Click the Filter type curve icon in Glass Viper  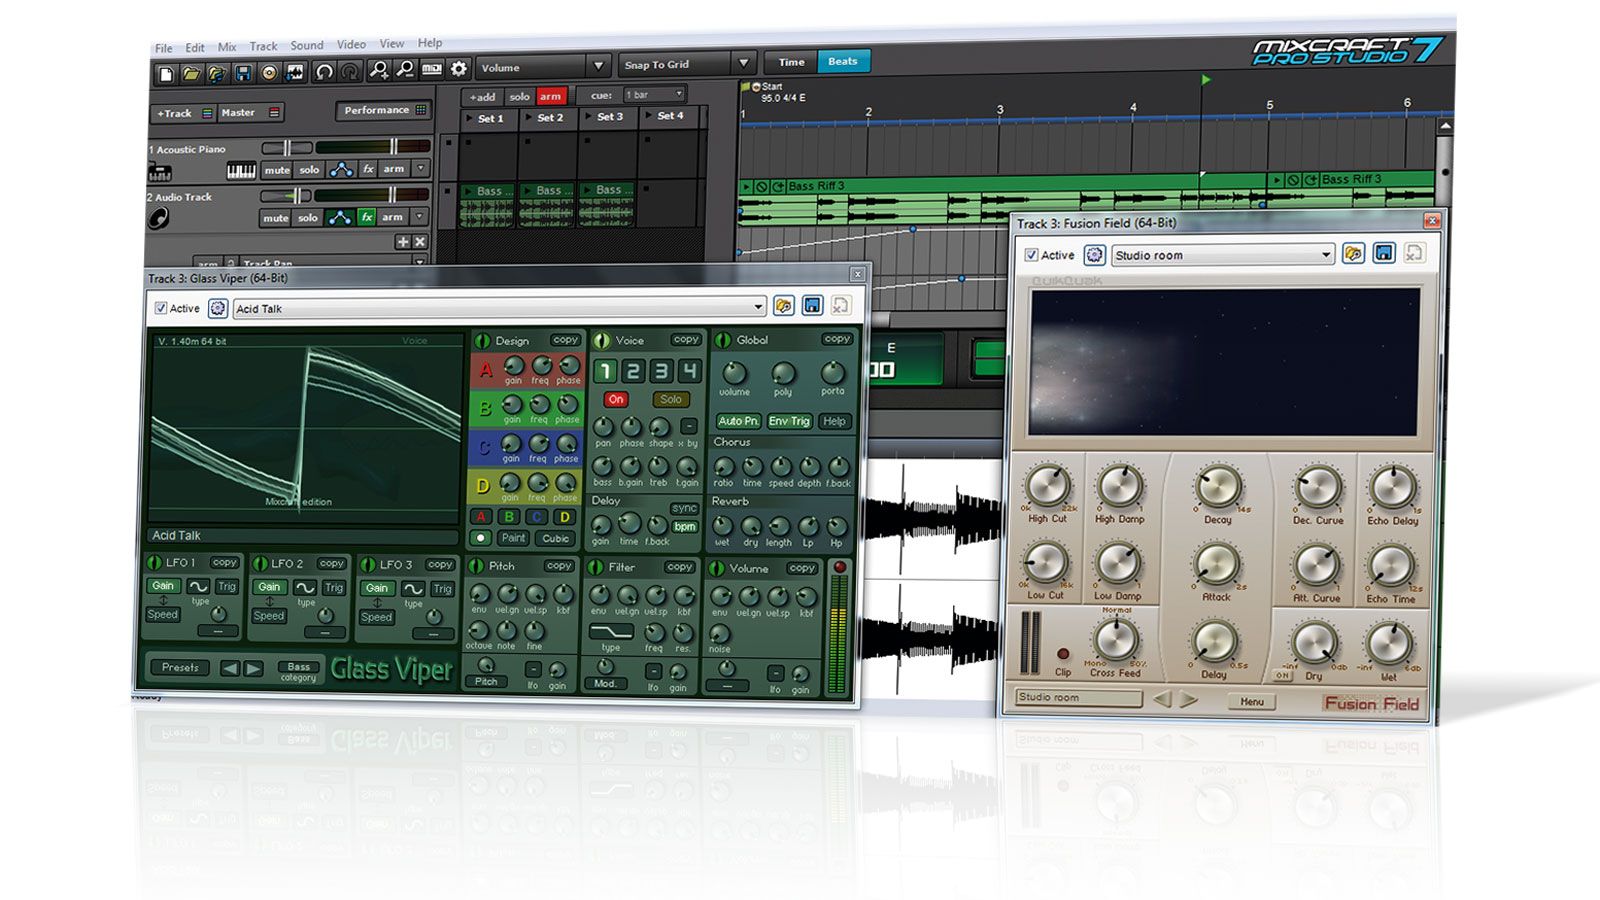pyautogui.click(x=610, y=632)
